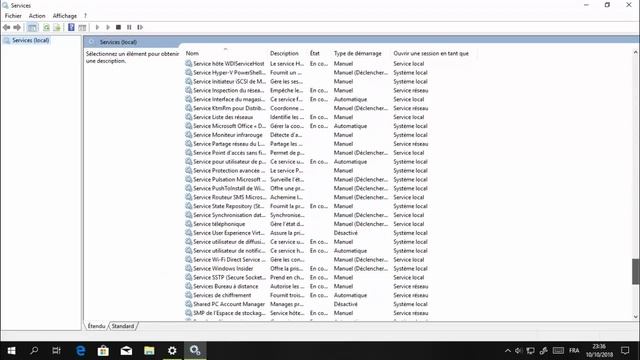Select Service KtmRm pour Distributed row
This screenshot has height=360, width=640.
pos(306,108)
